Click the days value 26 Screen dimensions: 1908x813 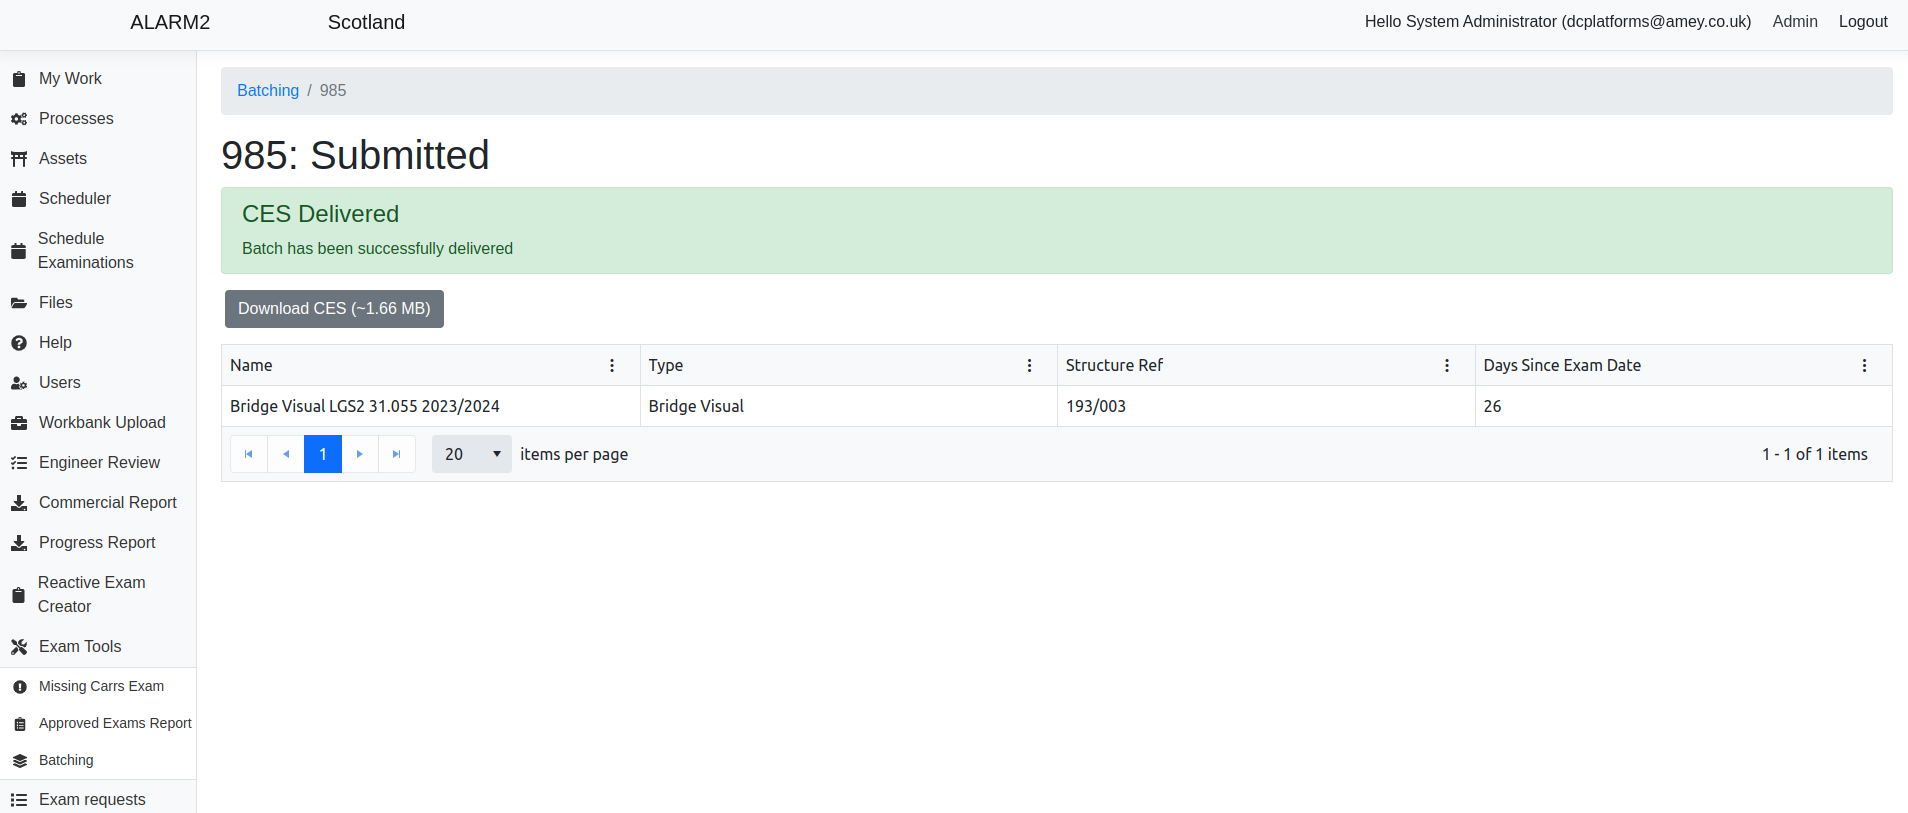click(1492, 406)
